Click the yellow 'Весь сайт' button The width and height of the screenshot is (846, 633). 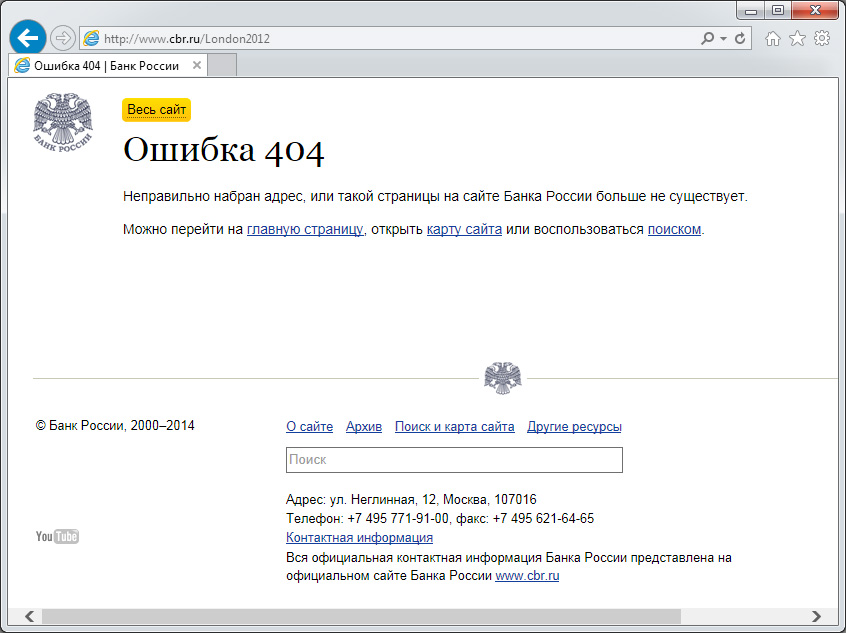coord(156,110)
